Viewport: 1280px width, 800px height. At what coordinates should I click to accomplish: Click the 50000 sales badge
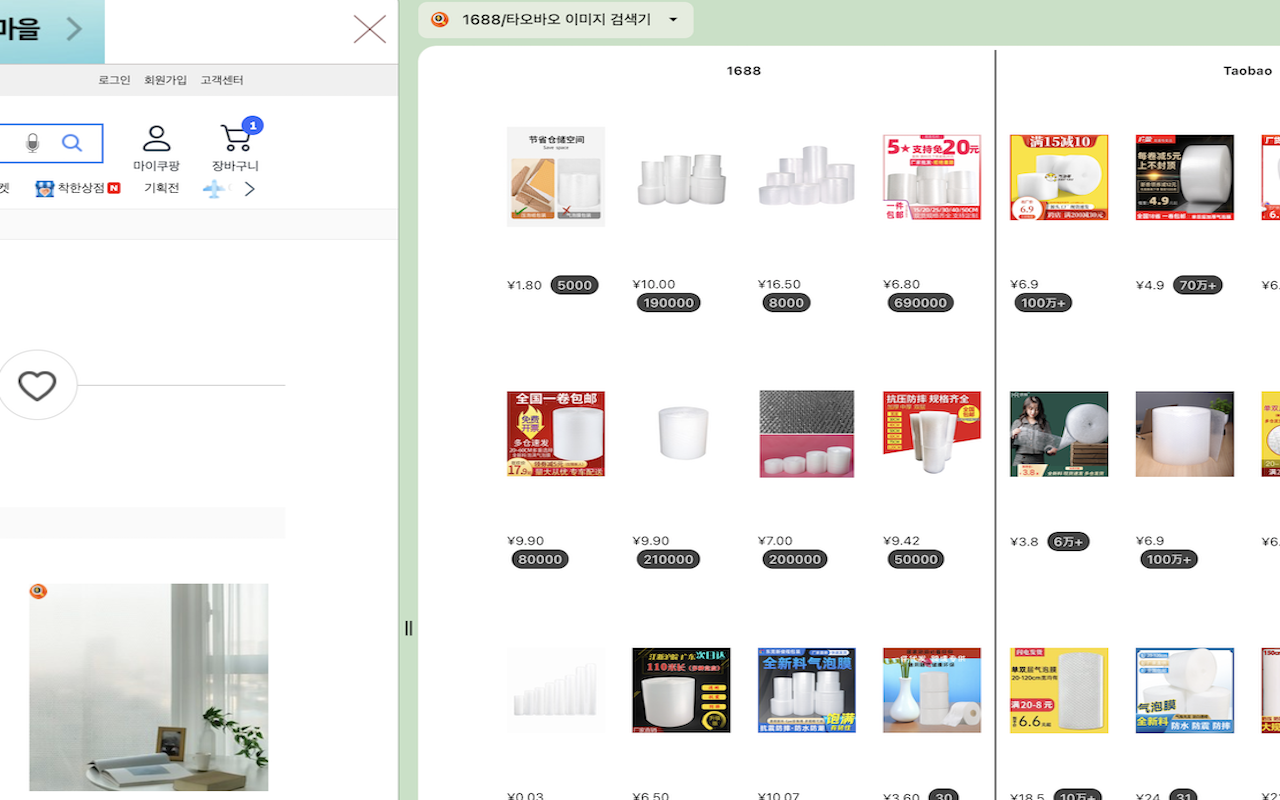(916, 559)
